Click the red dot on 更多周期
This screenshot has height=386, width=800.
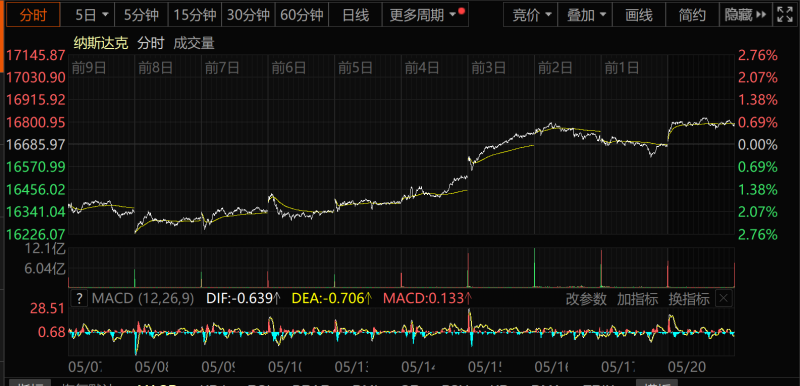pos(461,11)
